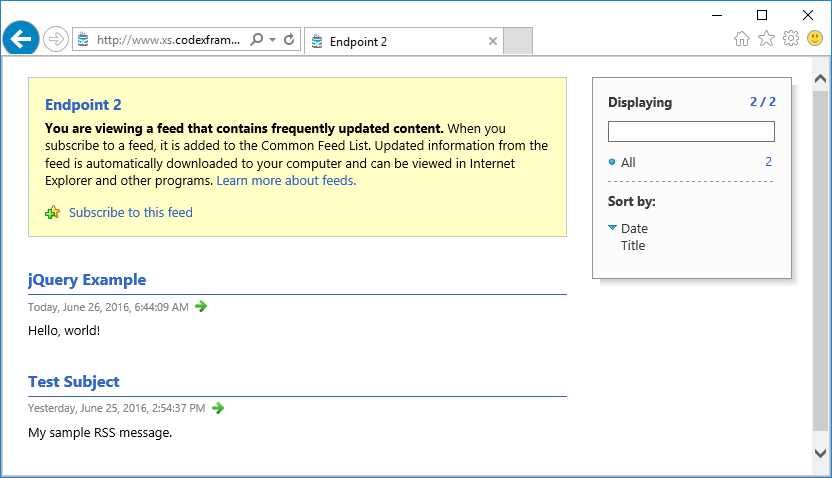The height and width of the screenshot is (478, 832).
Task: Expand the address bar autocomplete dropdown arrow
Action: click(x=272, y=40)
